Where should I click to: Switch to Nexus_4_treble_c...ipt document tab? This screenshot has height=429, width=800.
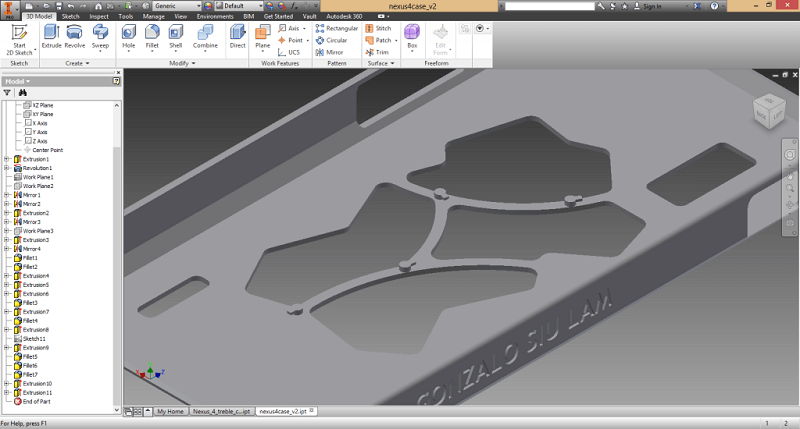click(221, 411)
